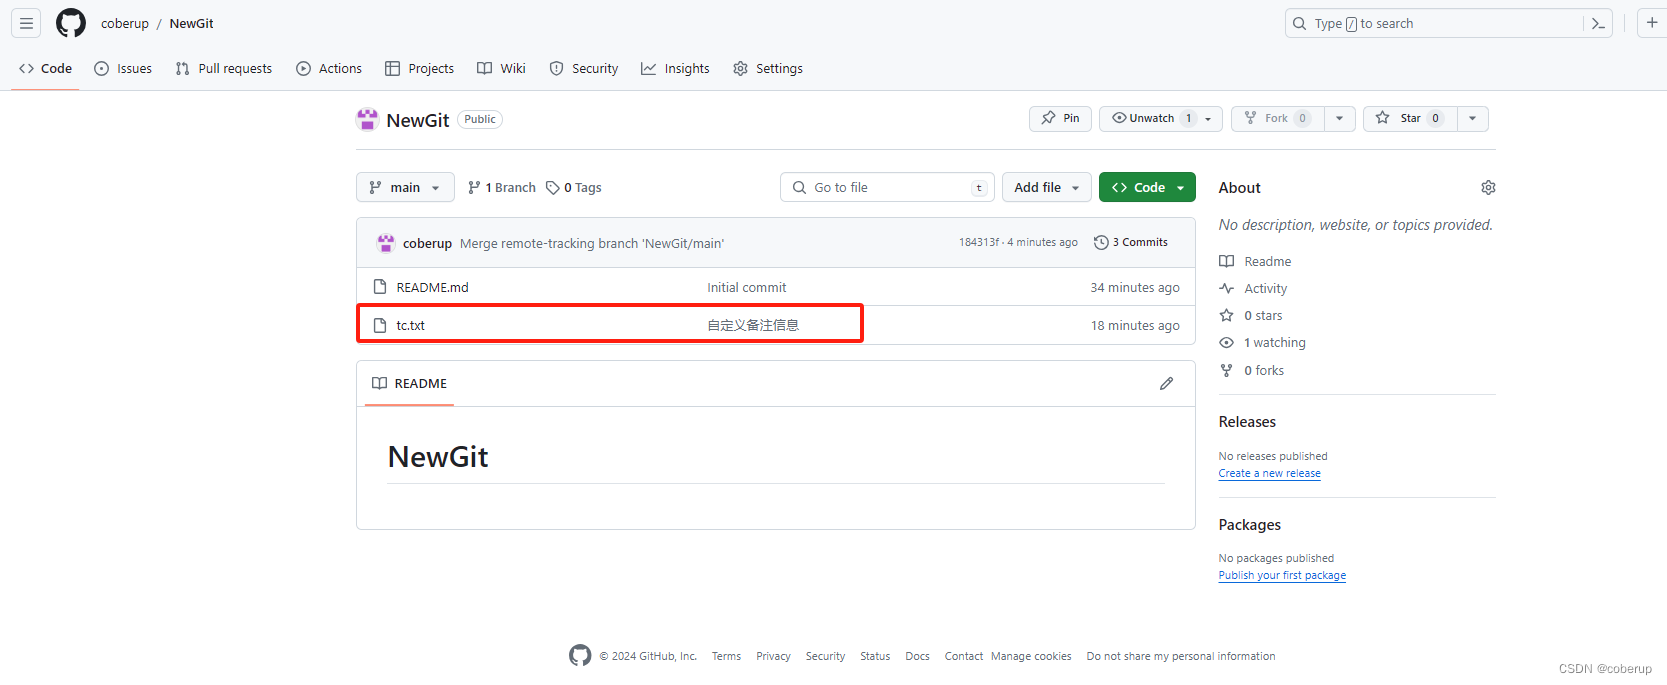Switch to the Issues tab
Screen dimensions: 1667x685
point(123,69)
